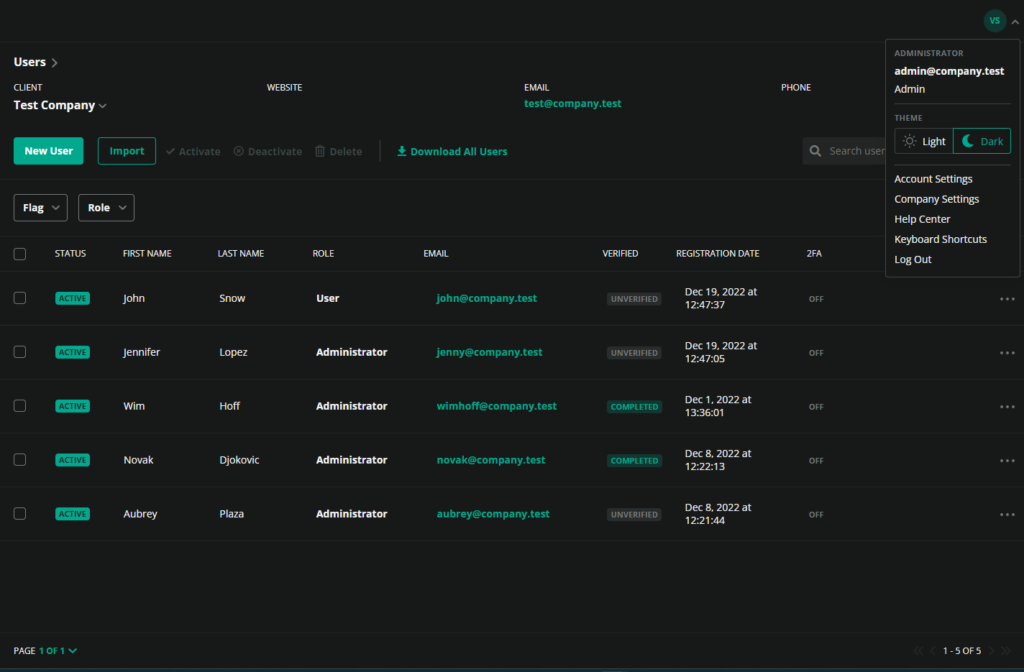This screenshot has height=672, width=1024.
Task: Go to the previous page arrow
Action: coord(933,650)
